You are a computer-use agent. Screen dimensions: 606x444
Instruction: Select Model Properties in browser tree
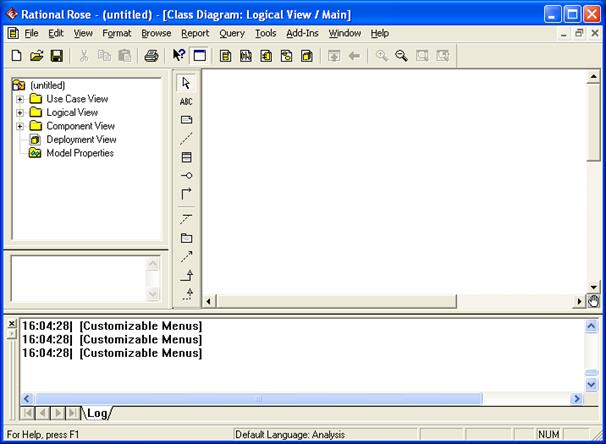(80, 153)
